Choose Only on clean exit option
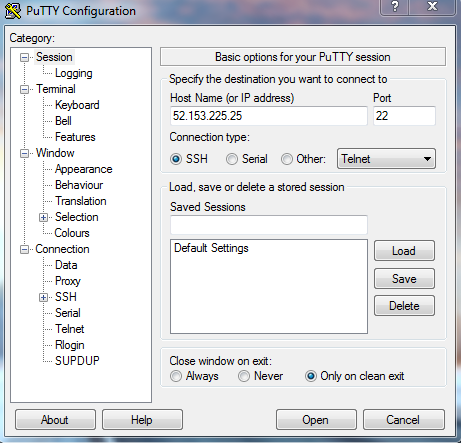This screenshot has width=461, height=443. click(311, 376)
